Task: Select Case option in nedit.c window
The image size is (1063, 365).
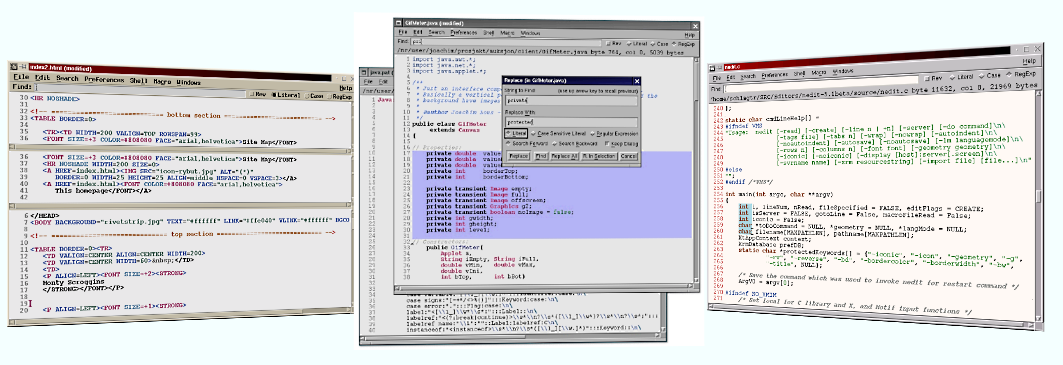Action: click(x=989, y=75)
